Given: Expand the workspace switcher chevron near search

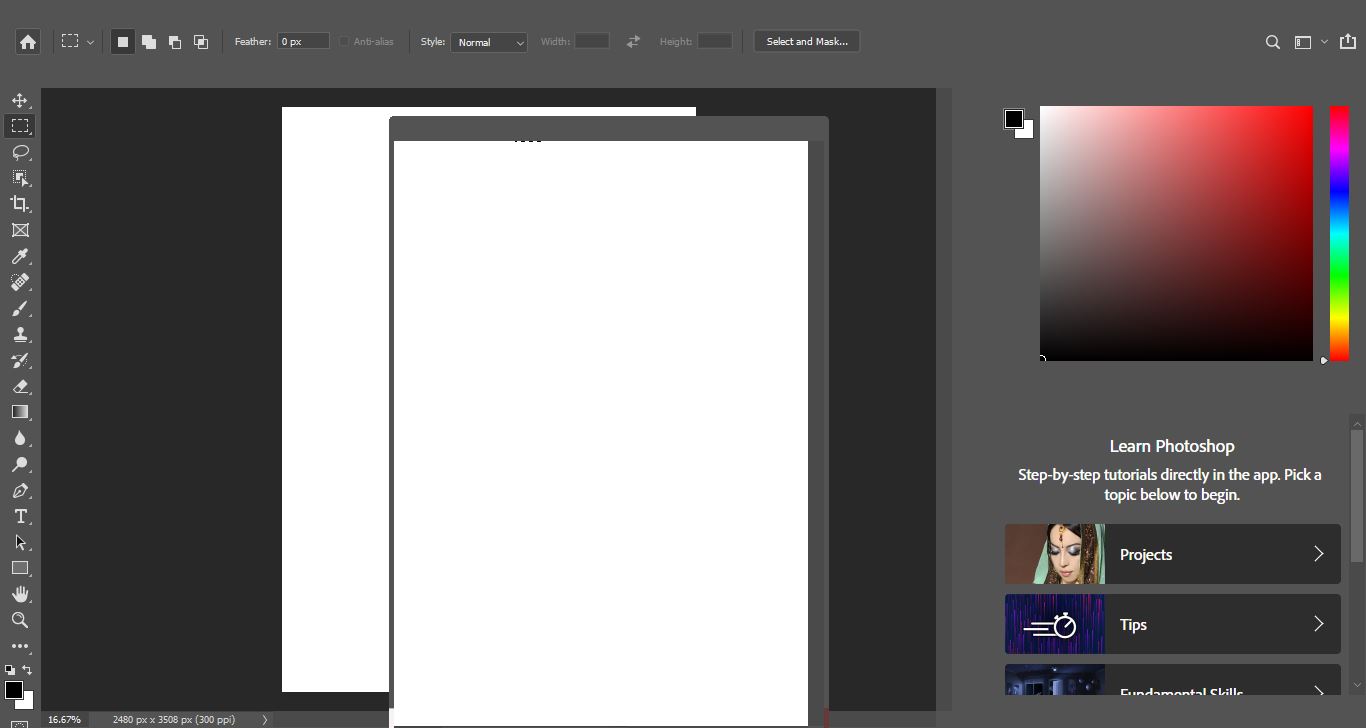Looking at the screenshot, I should (1324, 42).
